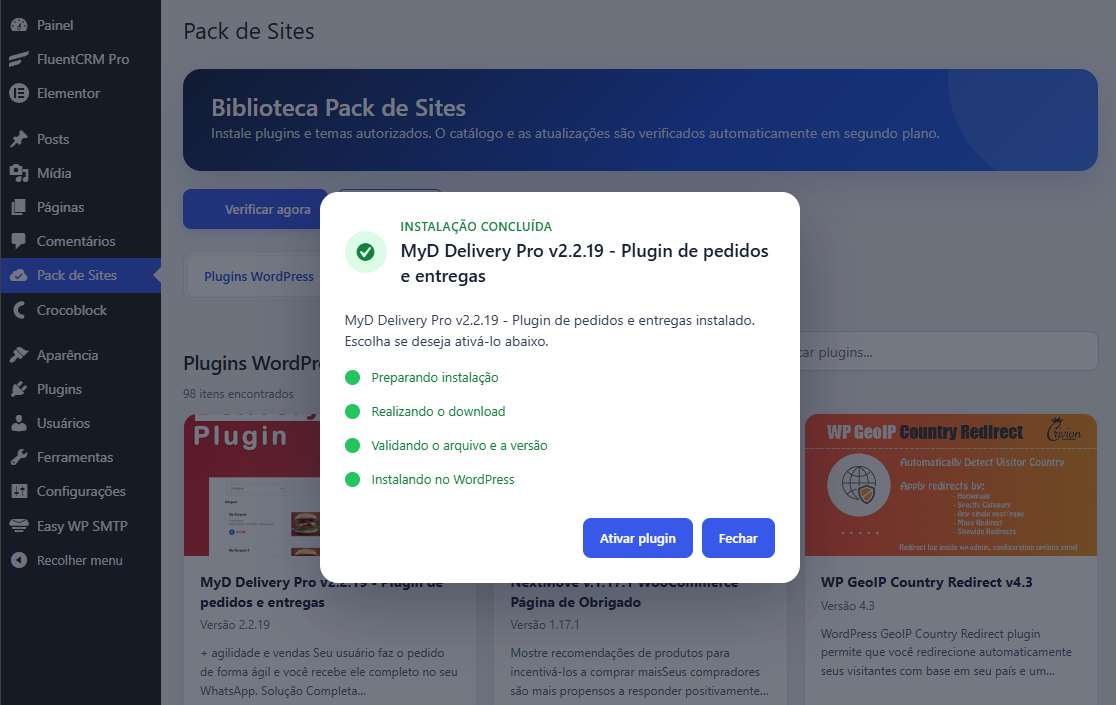
Task: Click the Aparência brush icon
Action: coord(19,355)
